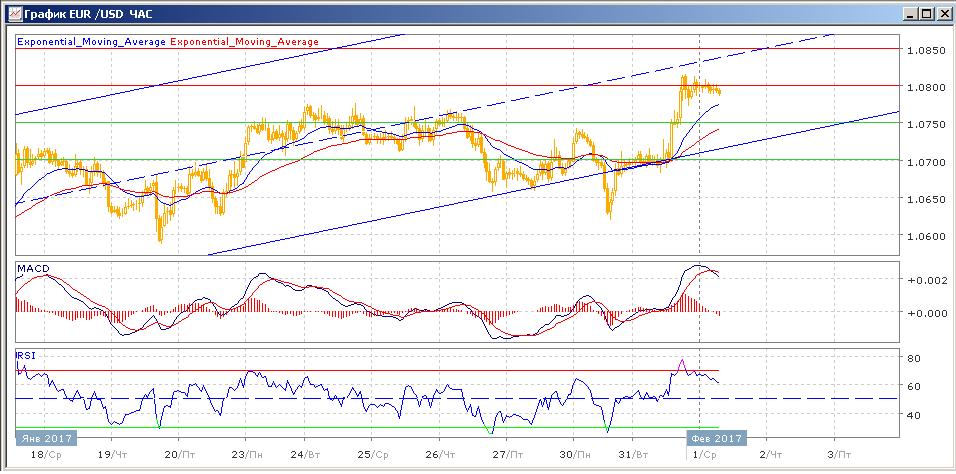Click the 80 level on RSI axis

(x=912, y=357)
